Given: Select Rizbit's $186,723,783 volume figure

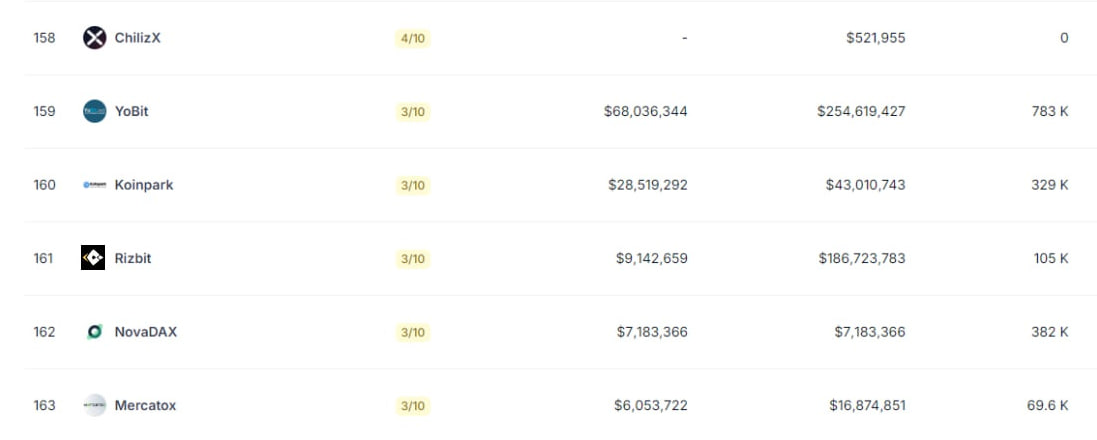Looking at the screenshot, I should coord(862,258).
